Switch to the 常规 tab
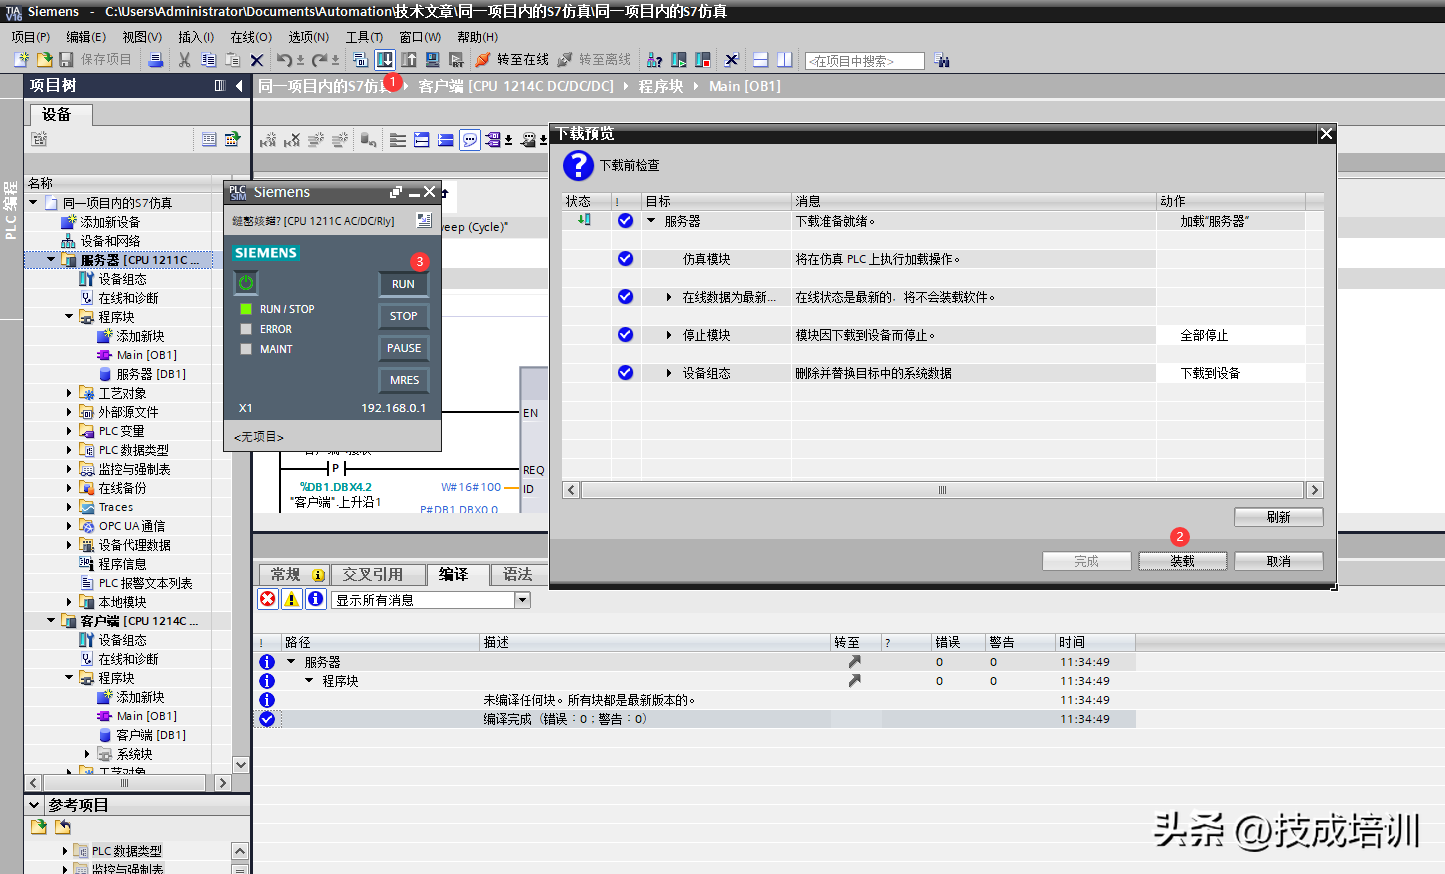 [x=294, y=575]
